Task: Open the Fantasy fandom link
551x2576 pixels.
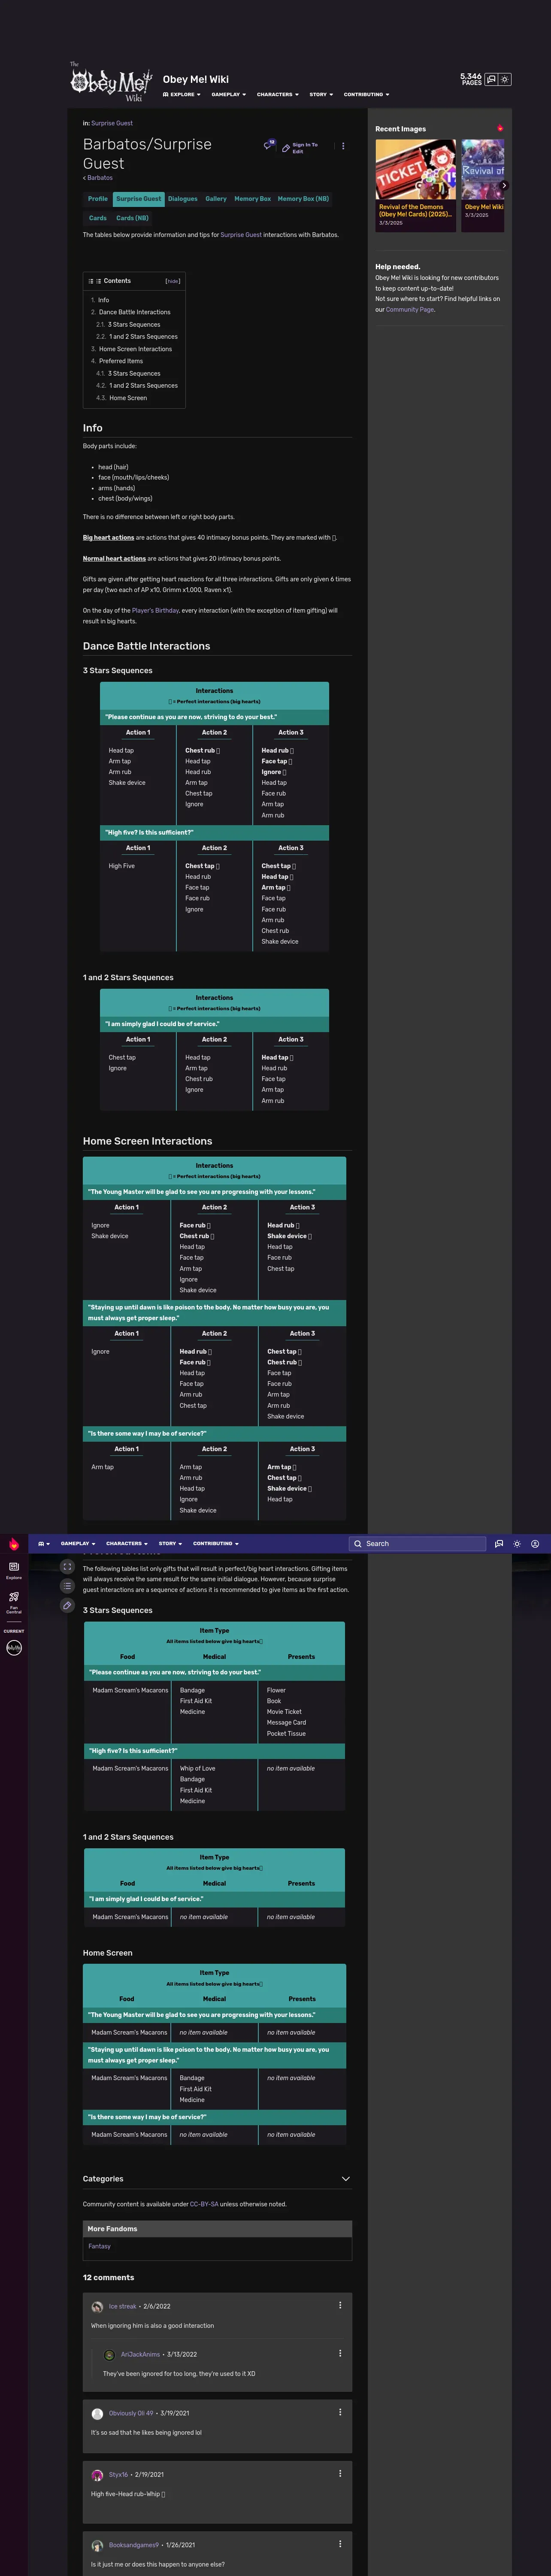Action: pos(99,2246)
